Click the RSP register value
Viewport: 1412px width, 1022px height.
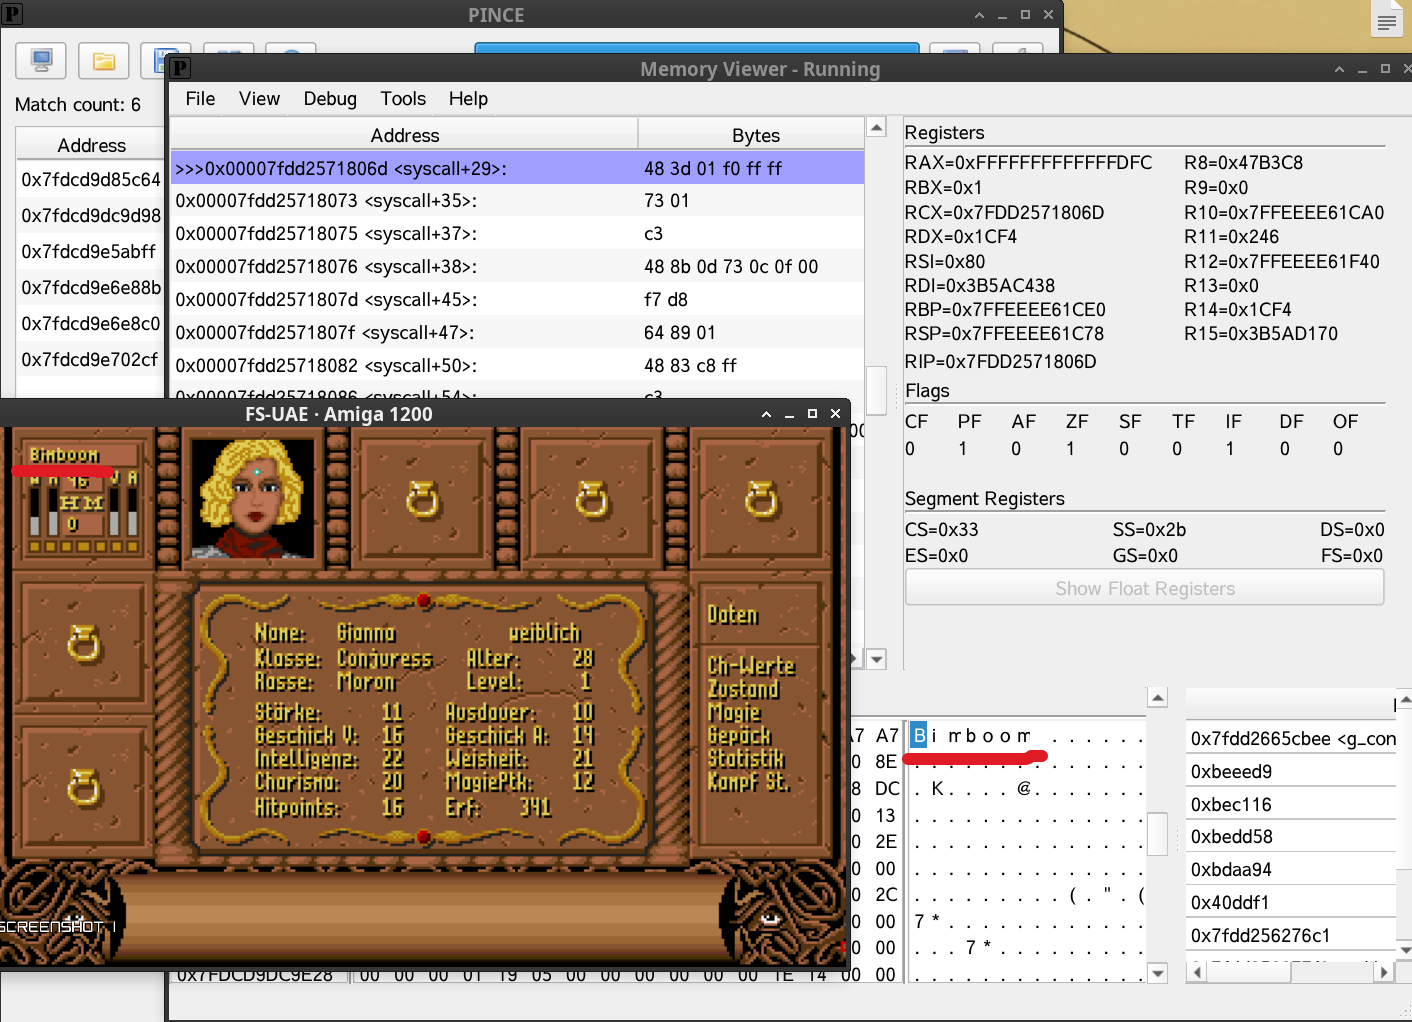1004,333
